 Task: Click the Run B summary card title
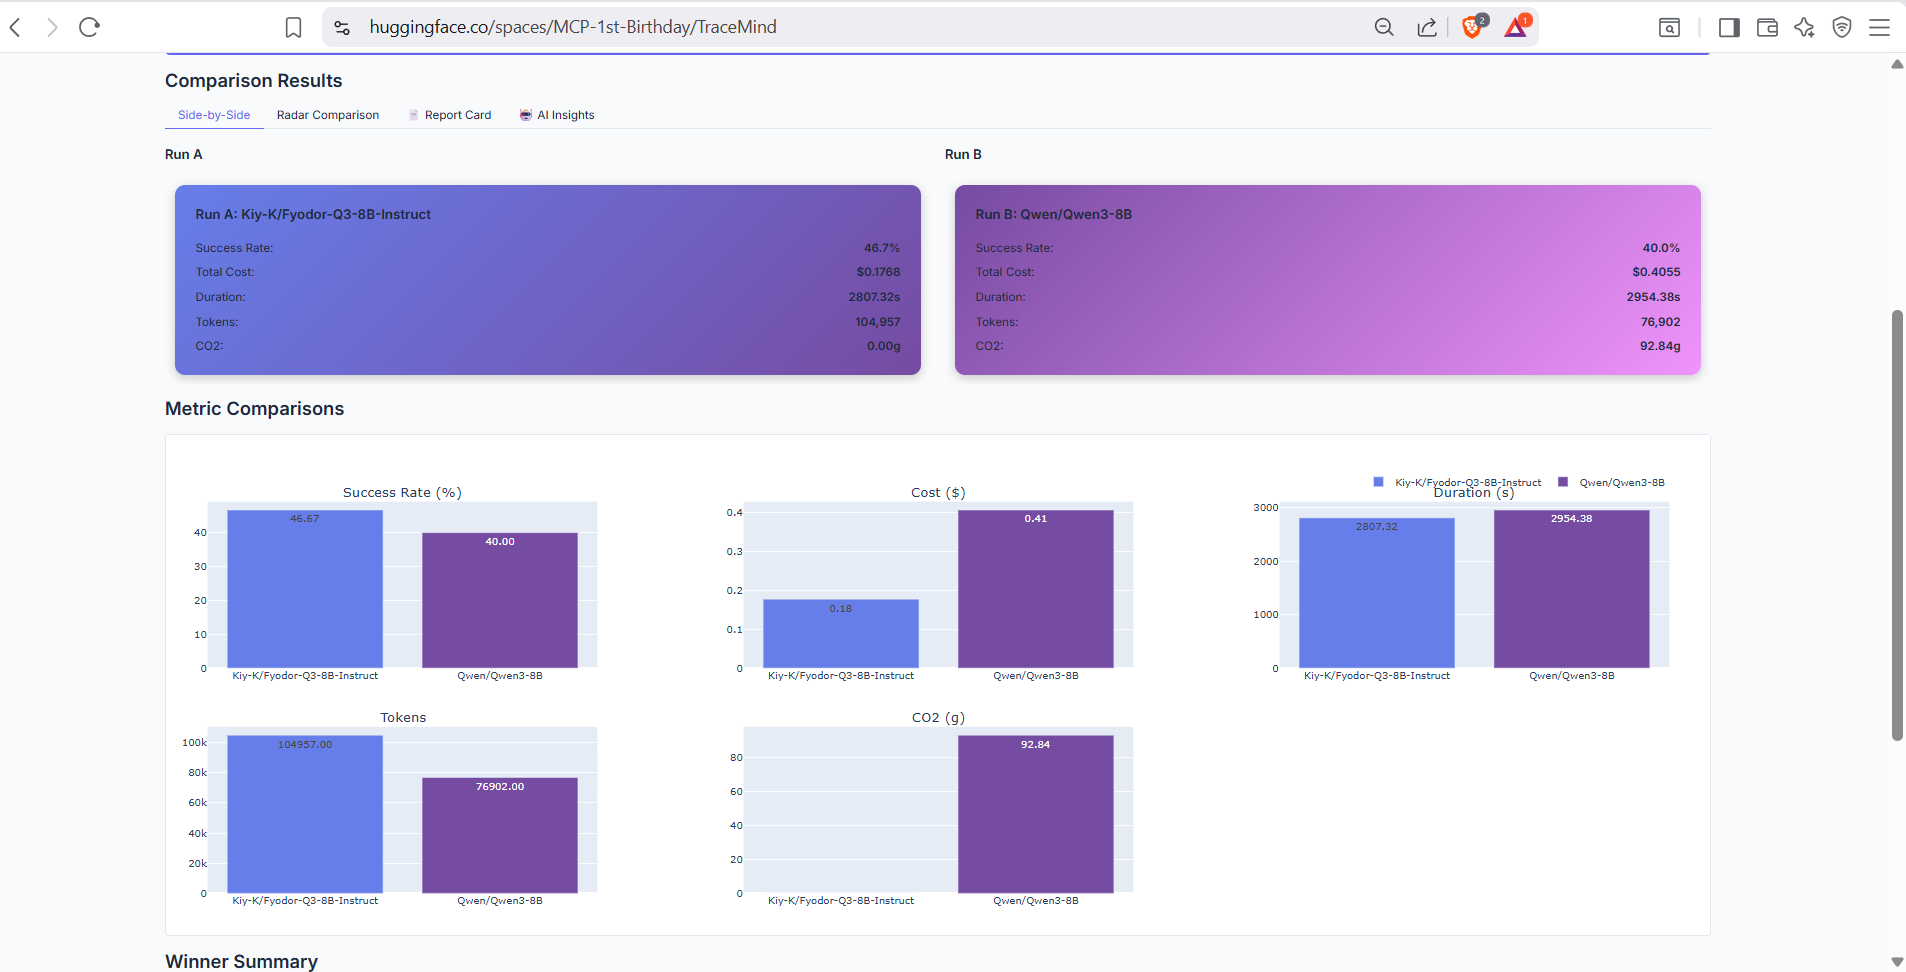1054,214
